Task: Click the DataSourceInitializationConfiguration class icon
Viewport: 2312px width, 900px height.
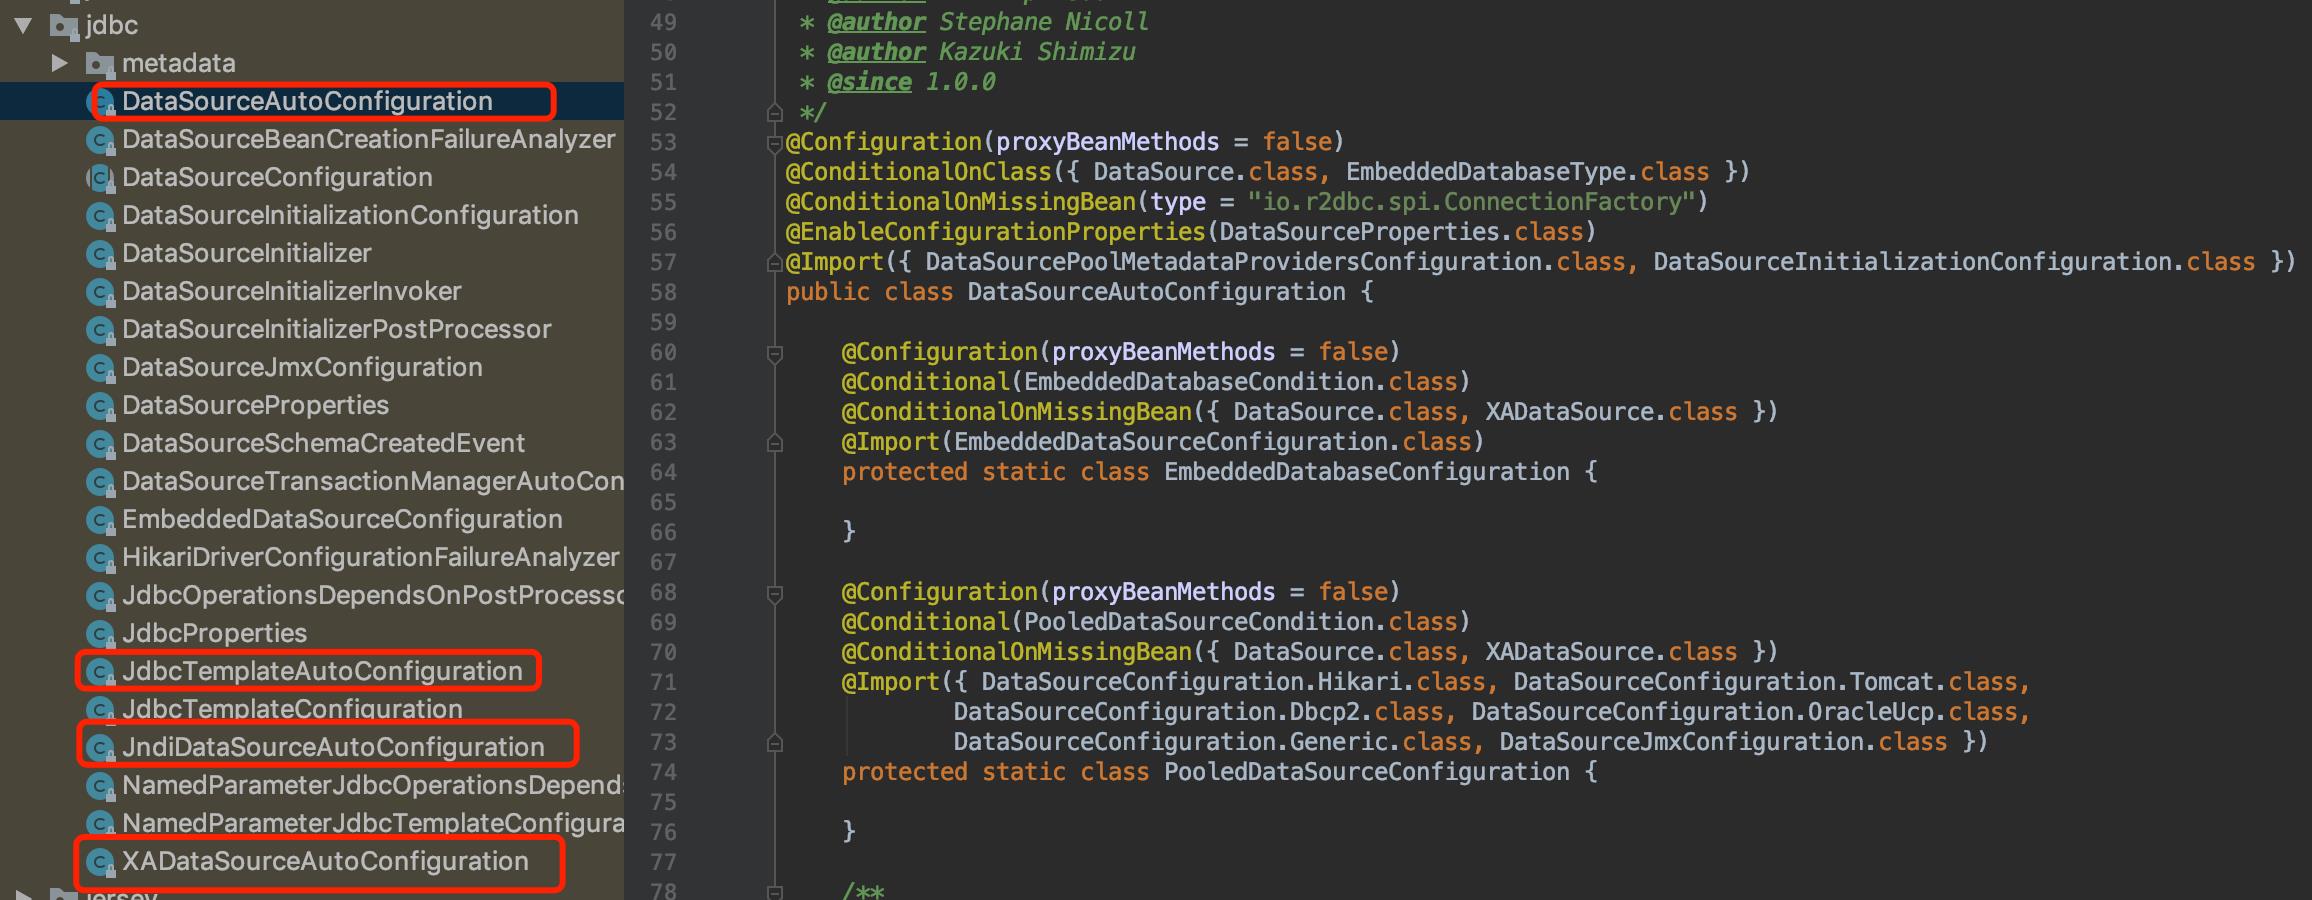Action: [100, 216]
